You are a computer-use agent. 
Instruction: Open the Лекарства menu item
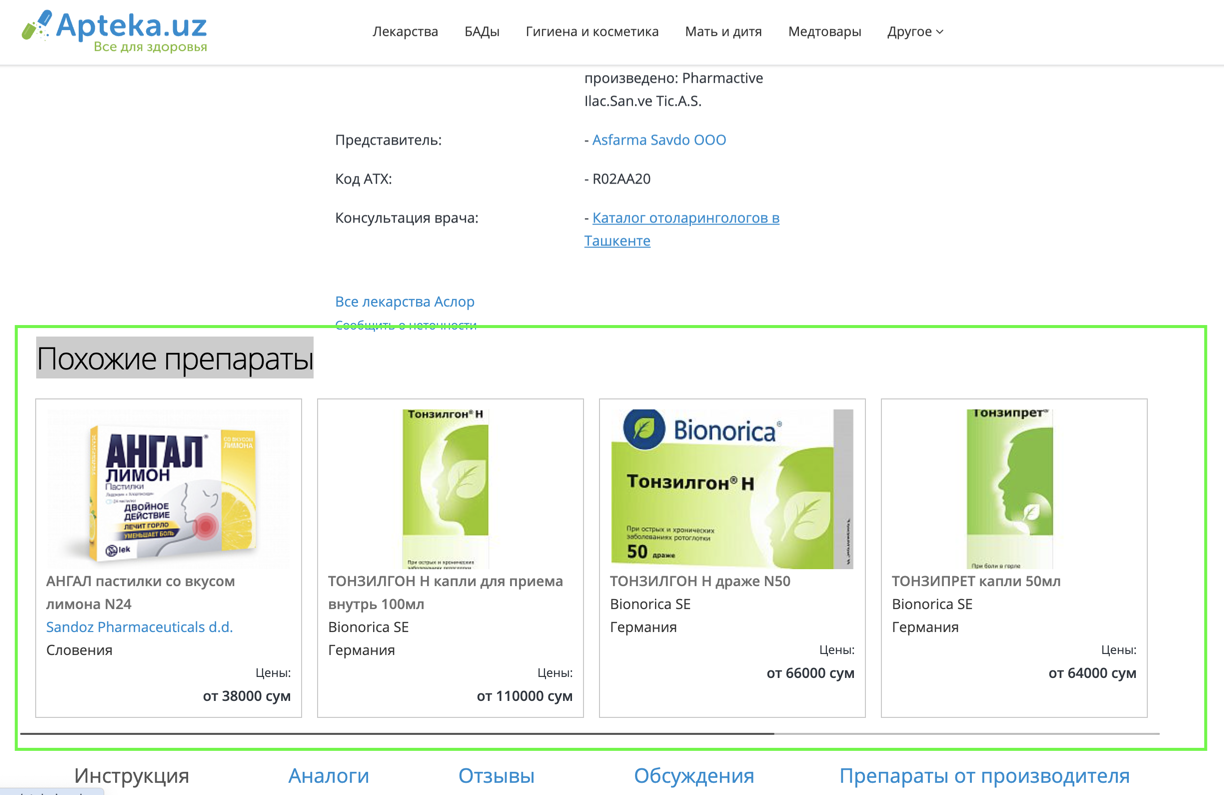[405, 31]
